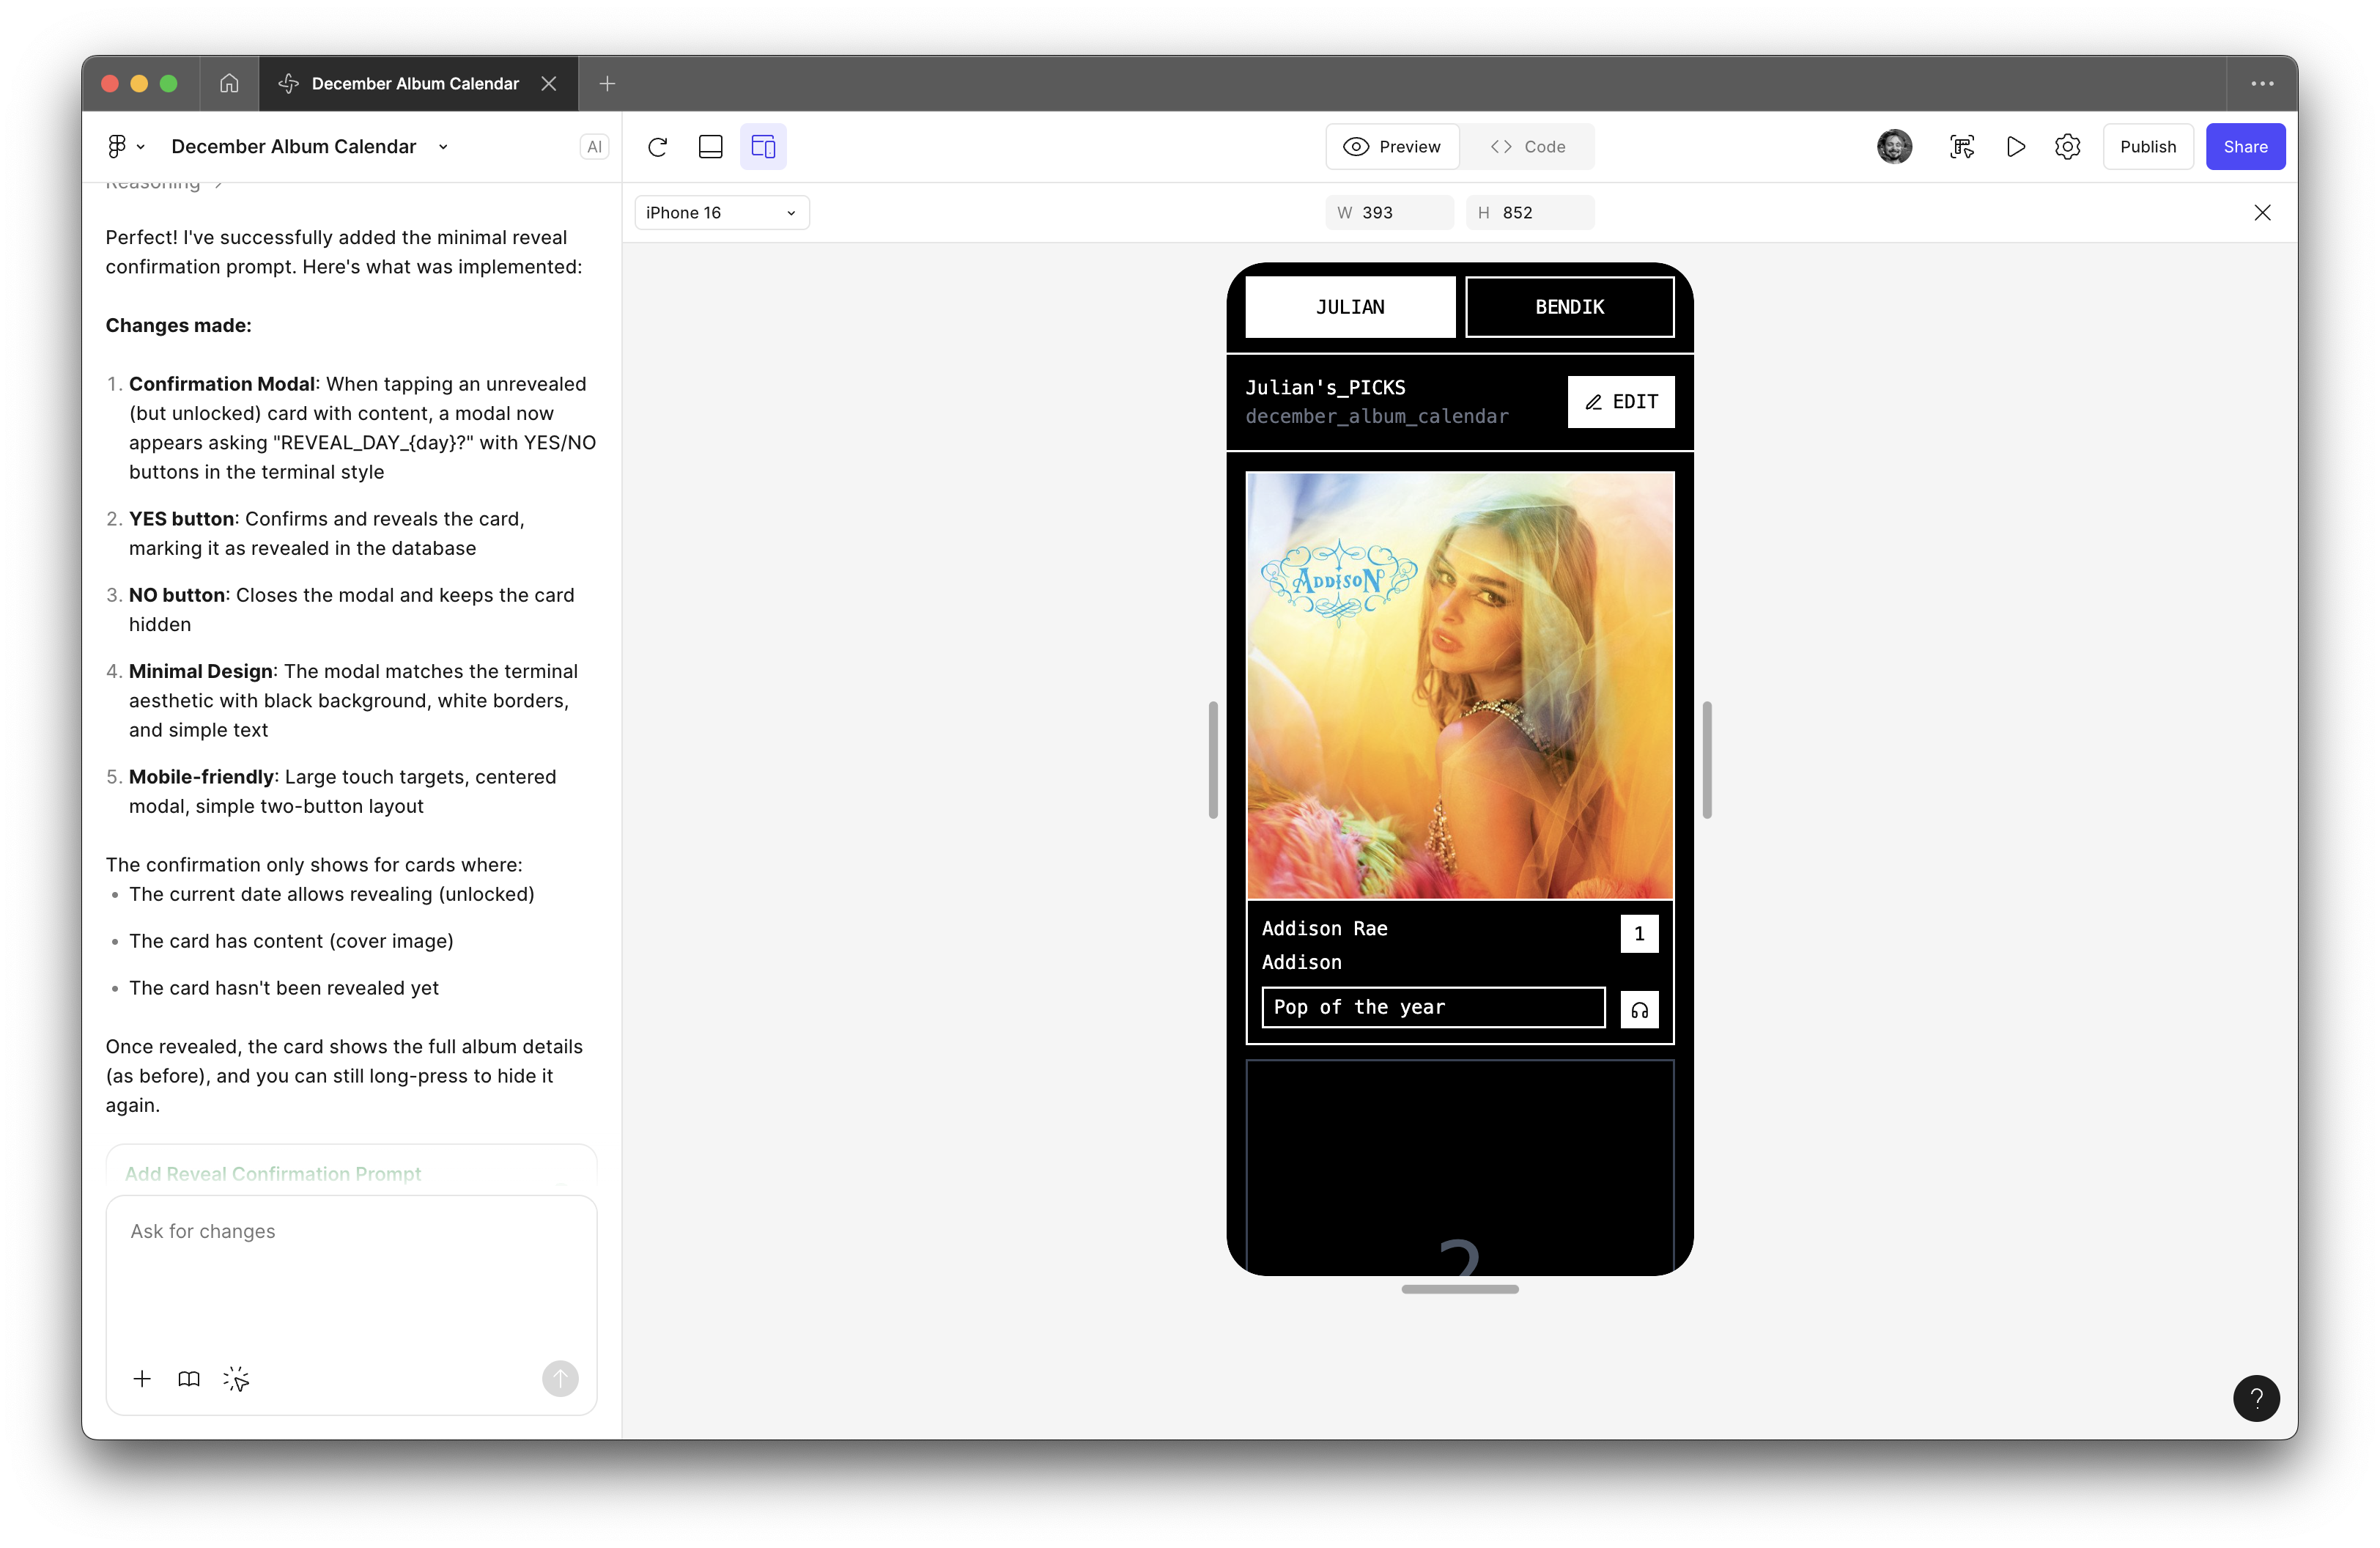Screen dimensions: 2380x1548
Task: Switch to Preview view
Action: tap(1392, 147)
